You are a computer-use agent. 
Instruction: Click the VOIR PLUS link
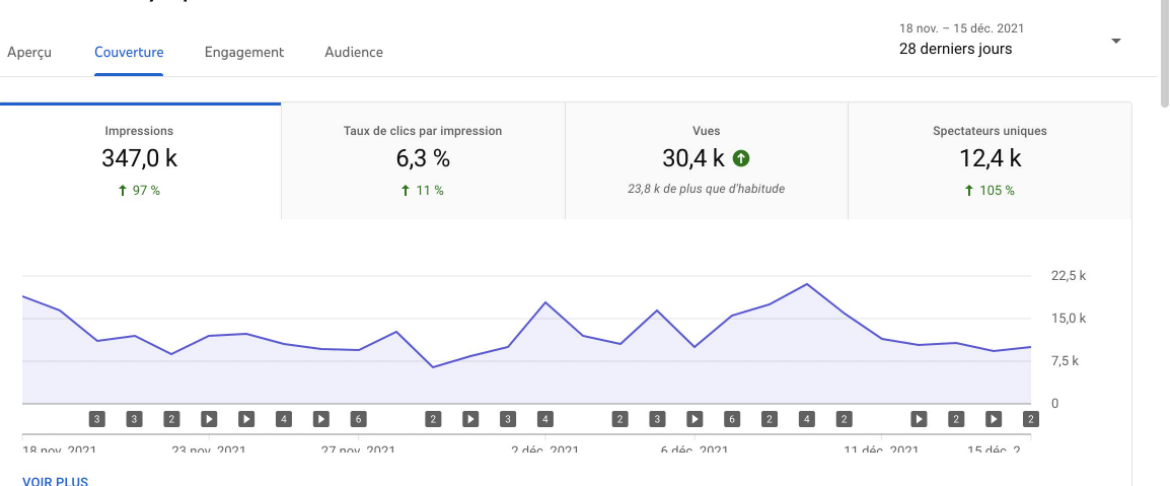pyautogui.click(x=55, y=481)
